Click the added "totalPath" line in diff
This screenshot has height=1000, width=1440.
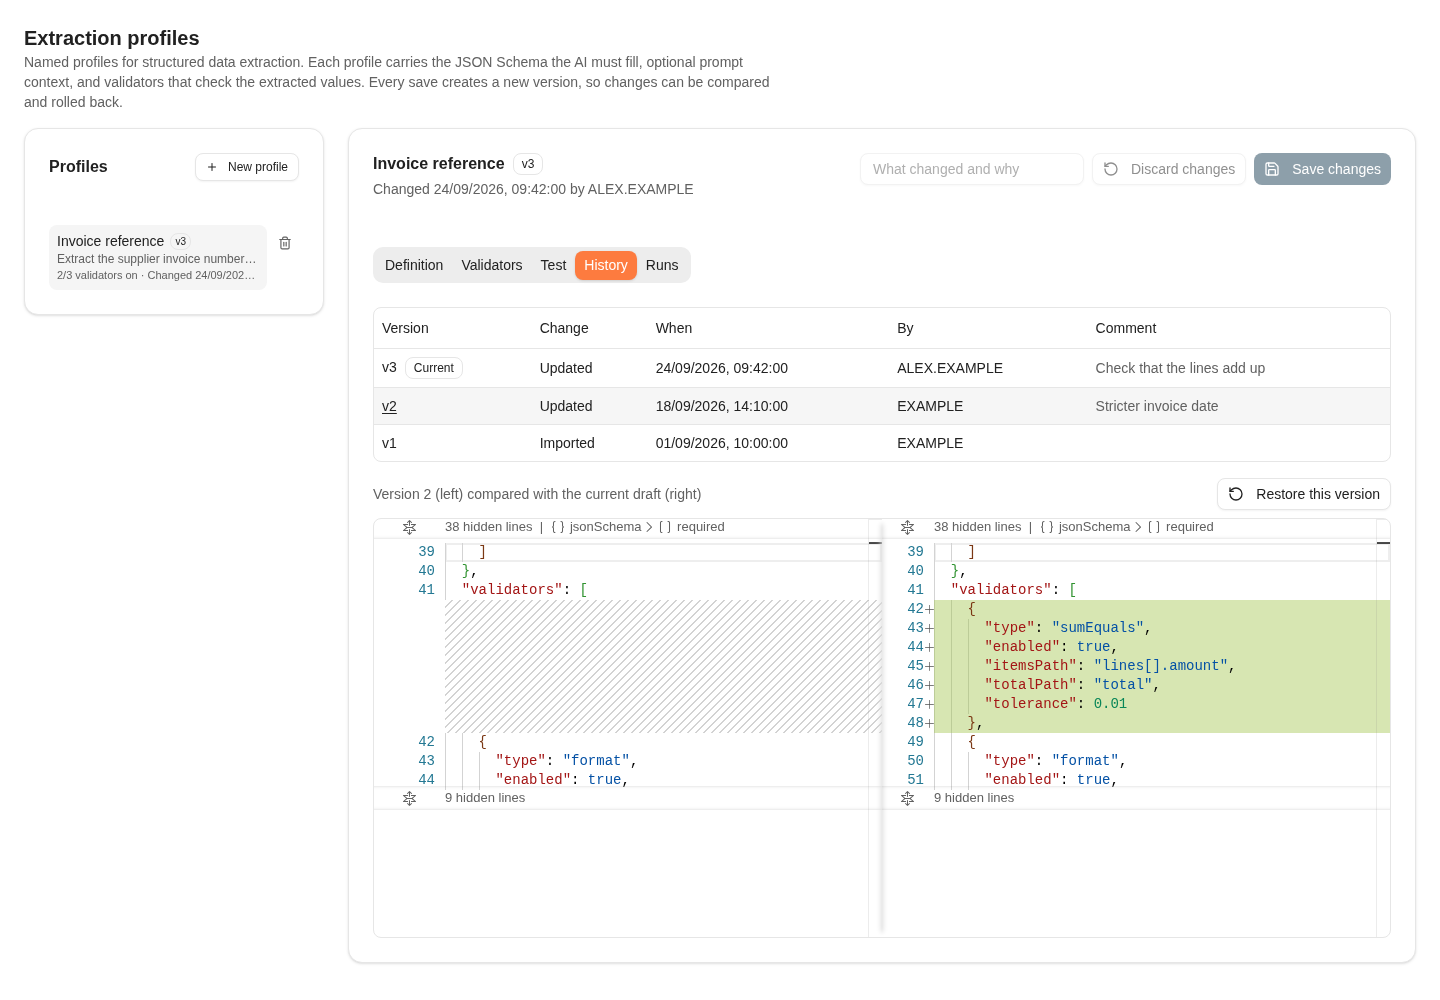click(1162, 685)
